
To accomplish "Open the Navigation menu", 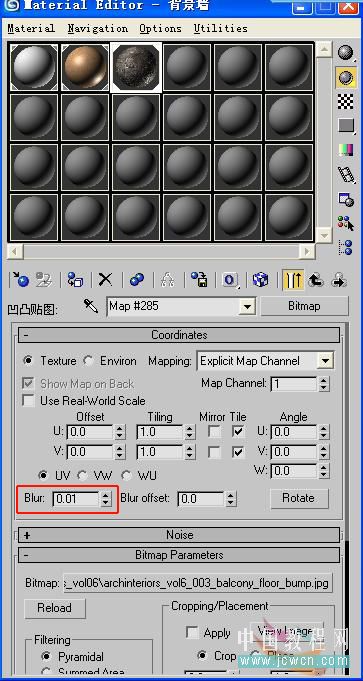I will click(x=98, y=29).
